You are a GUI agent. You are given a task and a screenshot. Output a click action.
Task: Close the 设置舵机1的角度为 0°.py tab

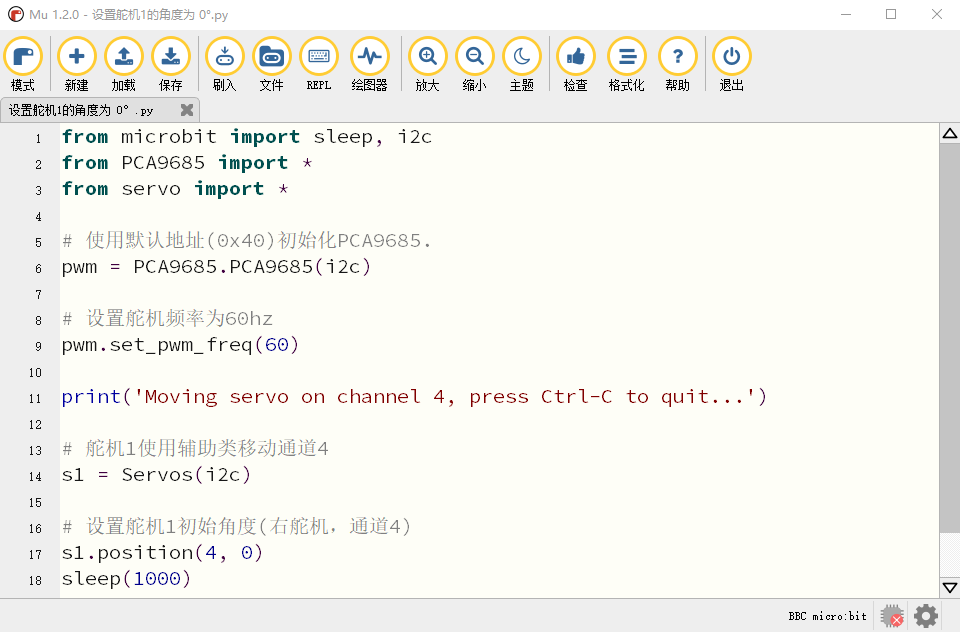click(x=187, y=110)
